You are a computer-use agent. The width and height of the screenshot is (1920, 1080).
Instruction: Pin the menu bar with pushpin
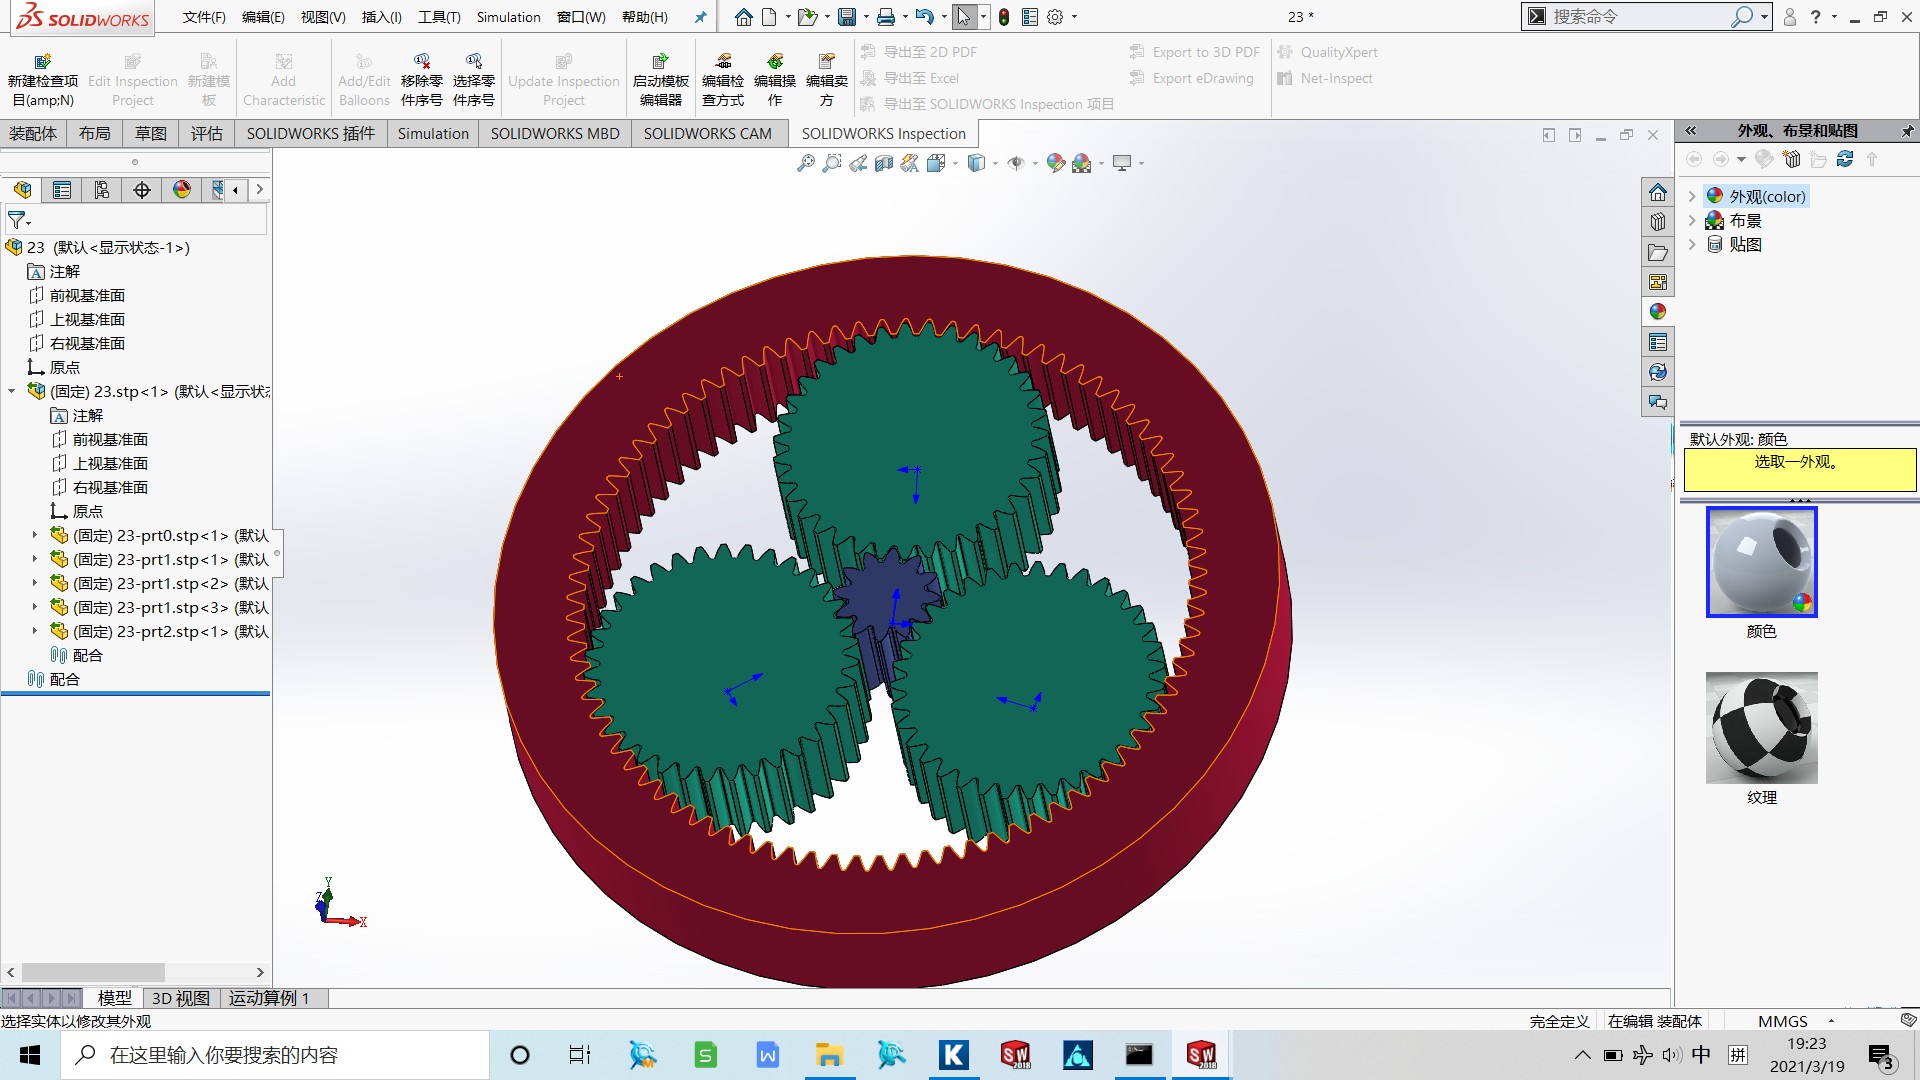click(x=700, y=17)
